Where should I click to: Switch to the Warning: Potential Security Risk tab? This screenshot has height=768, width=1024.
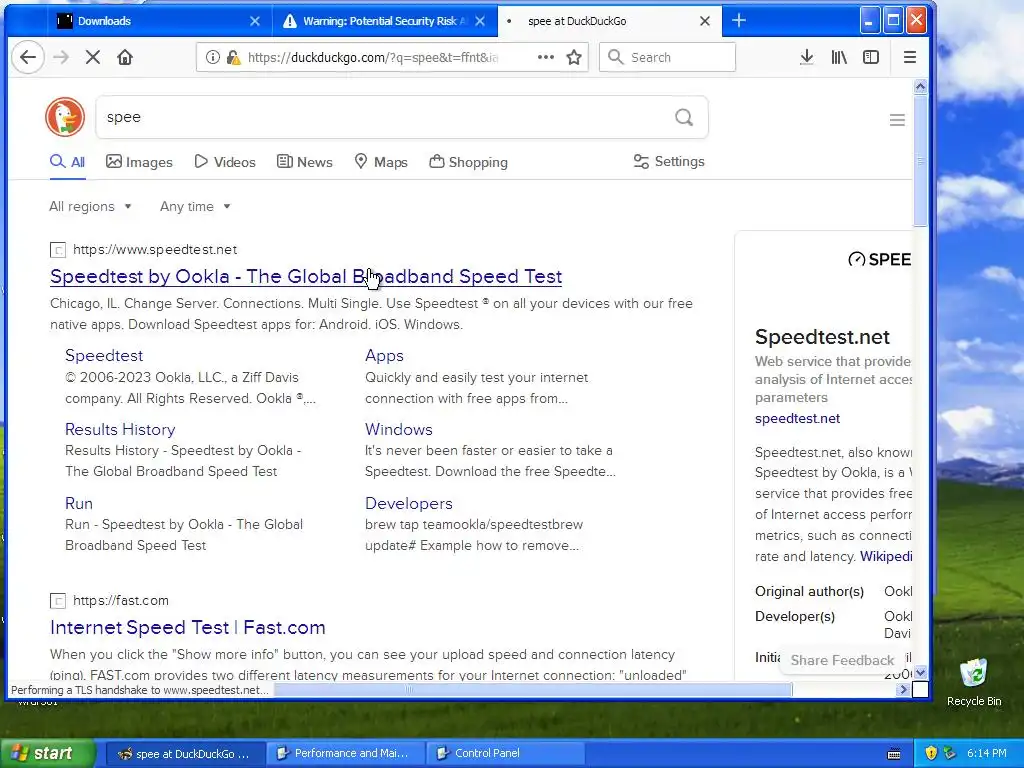pyautogui.click(x=385, y=21)
